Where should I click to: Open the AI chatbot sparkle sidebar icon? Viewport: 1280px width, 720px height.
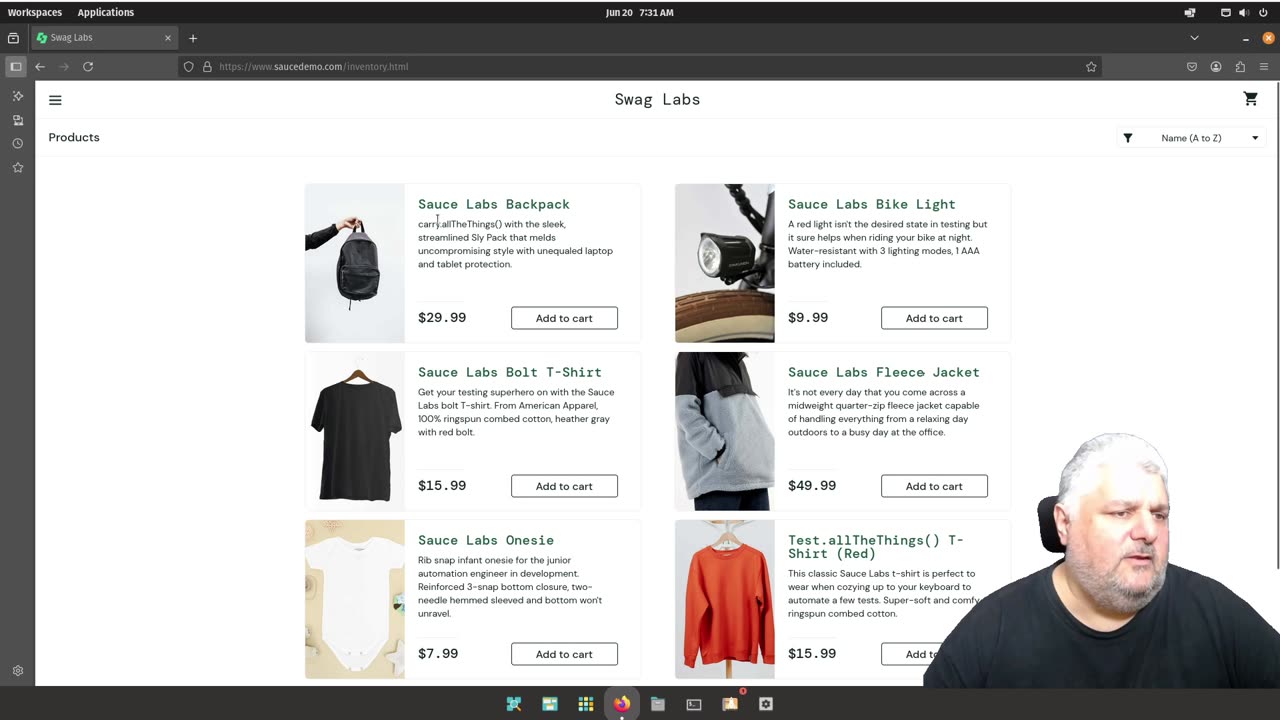pyautogui.click(x=17, y=96)
